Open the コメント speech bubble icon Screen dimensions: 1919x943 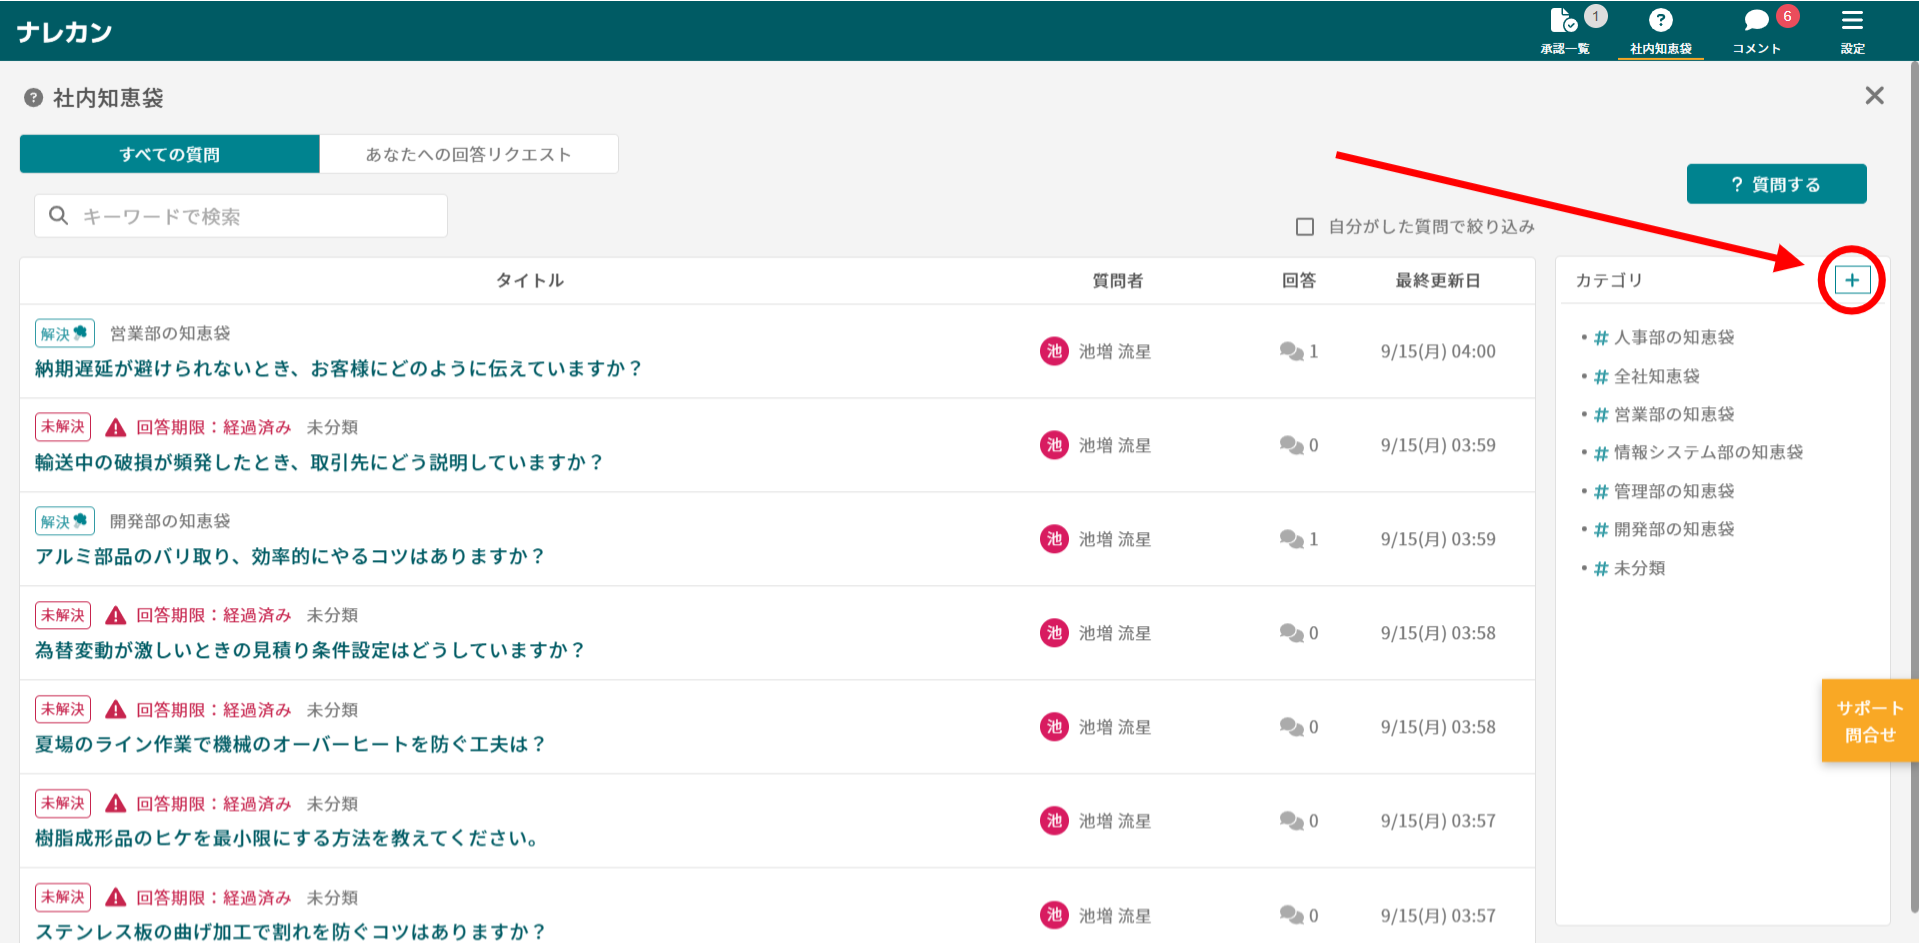click(x=1756, y=21)
